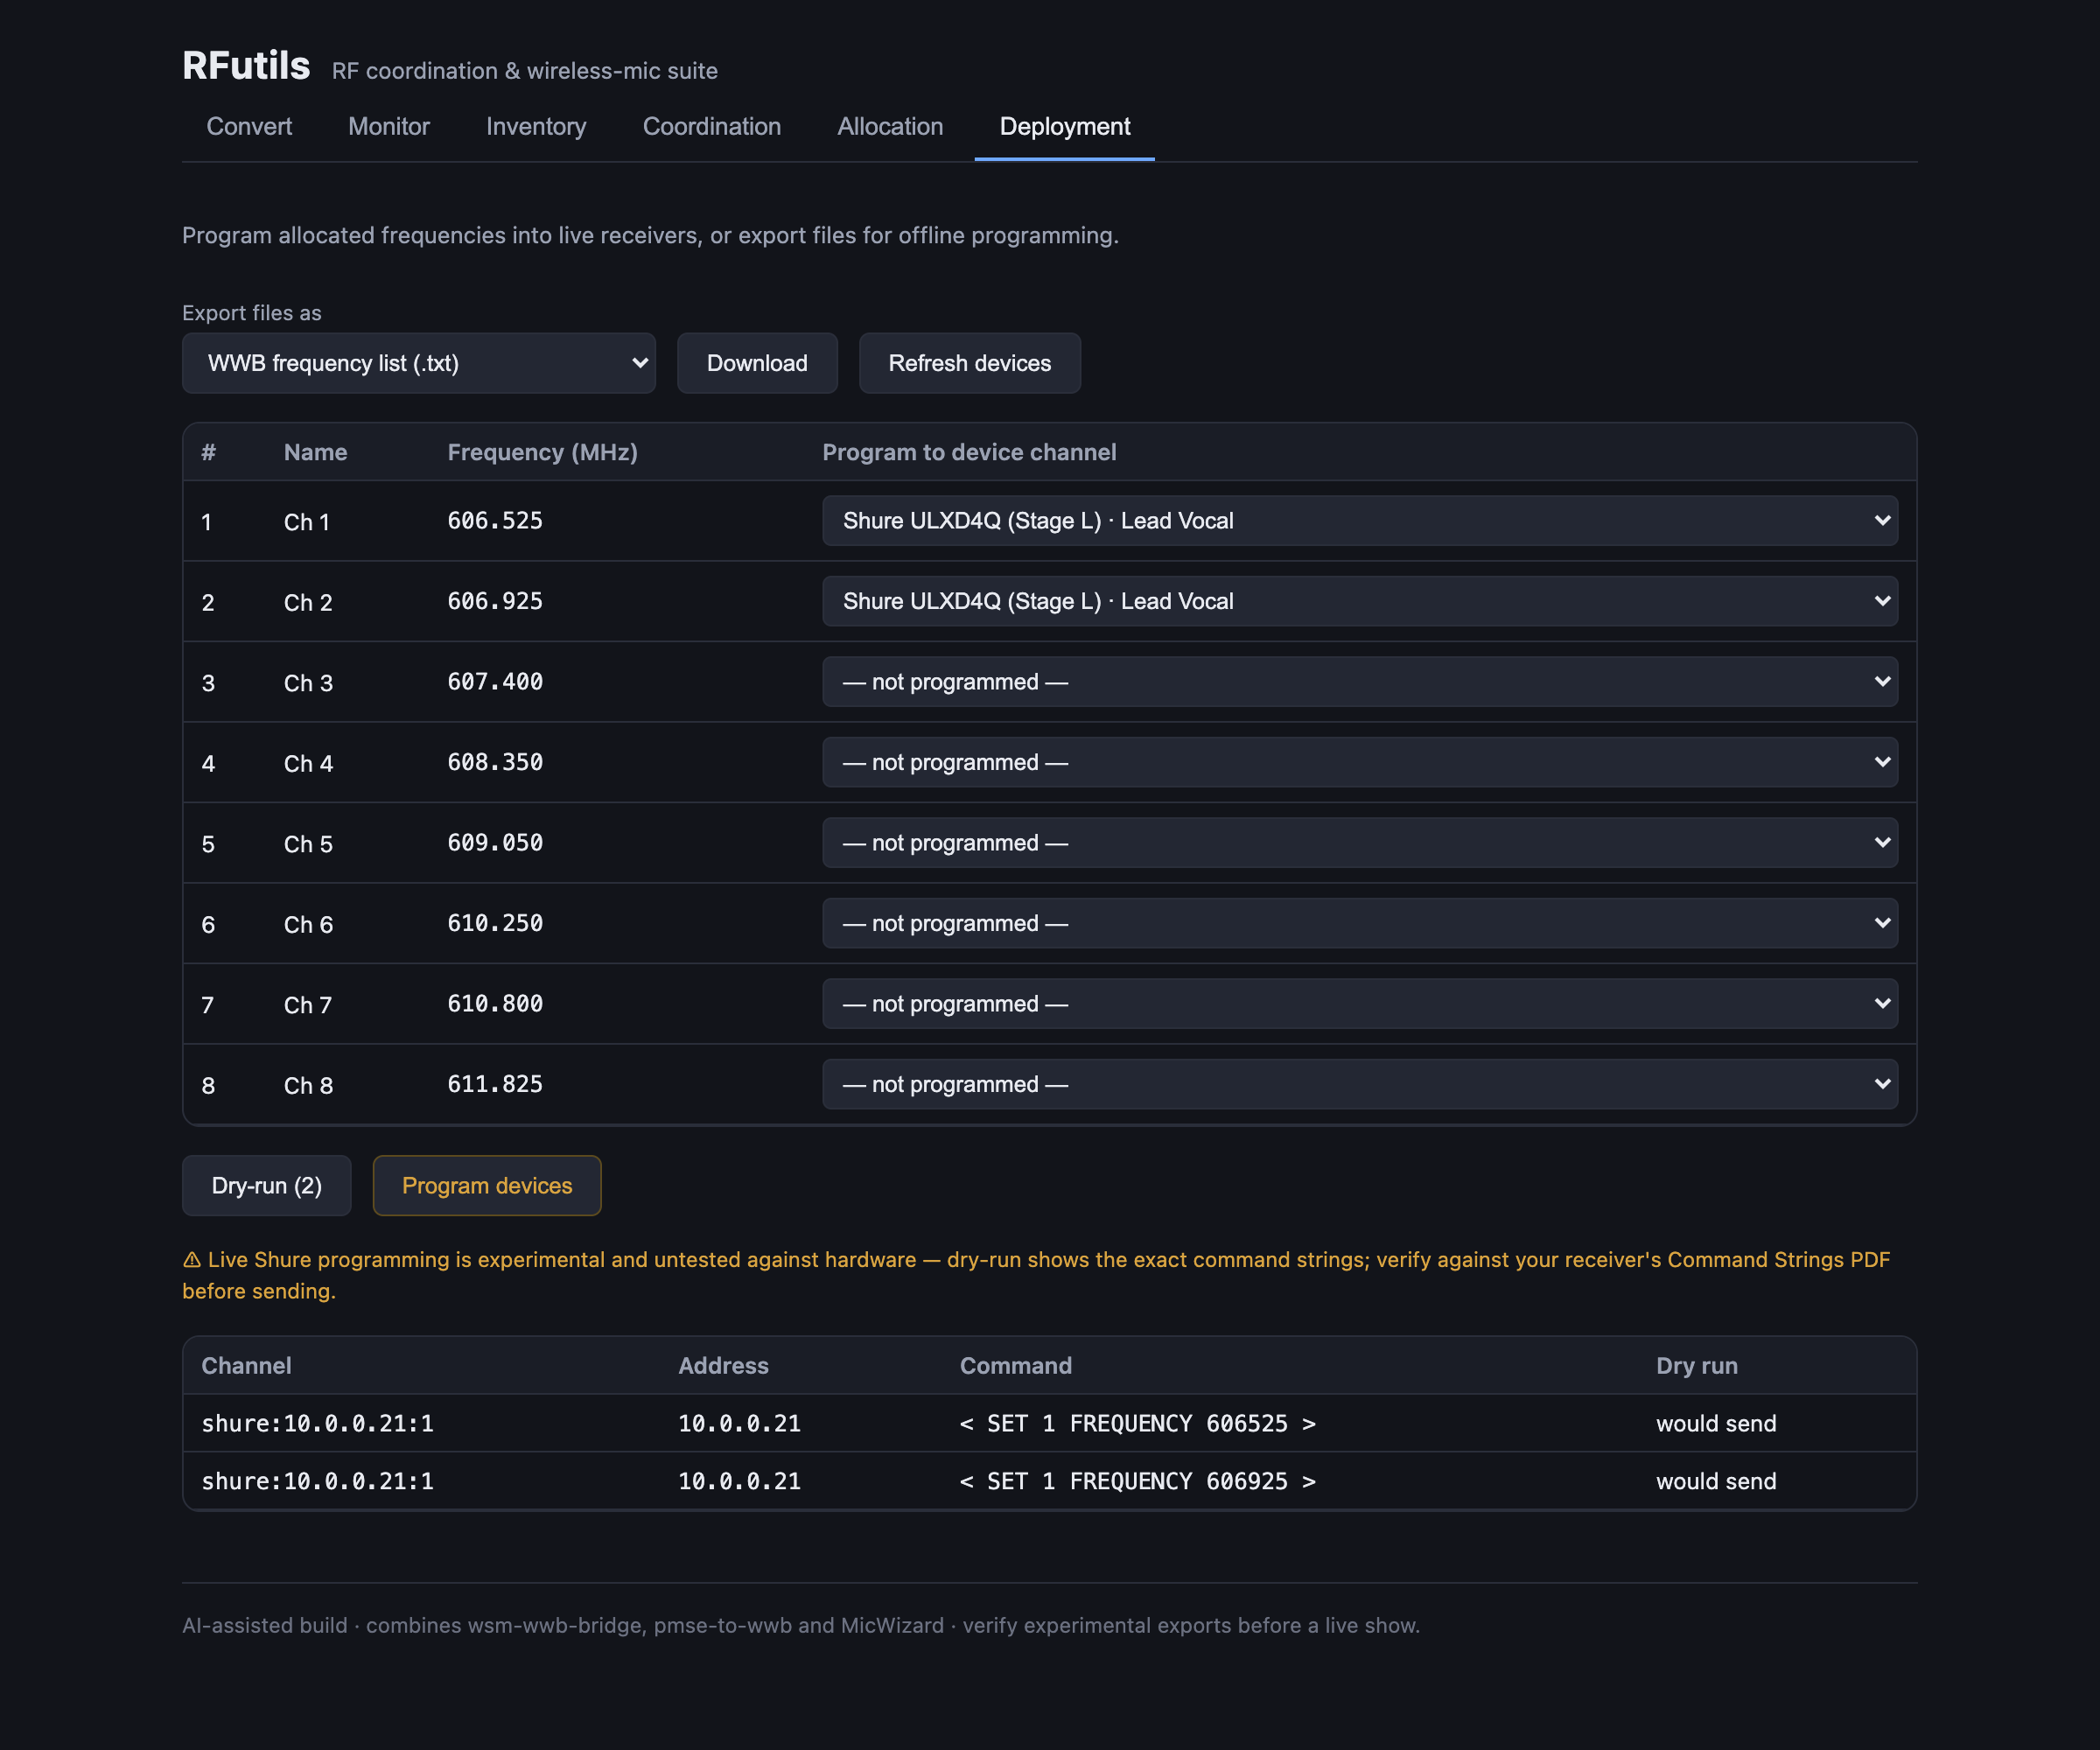The image size is (2100, 1750).
Task: Select the 606.925 frequency value
Action: pyautogui.click(x=495, y=601)
